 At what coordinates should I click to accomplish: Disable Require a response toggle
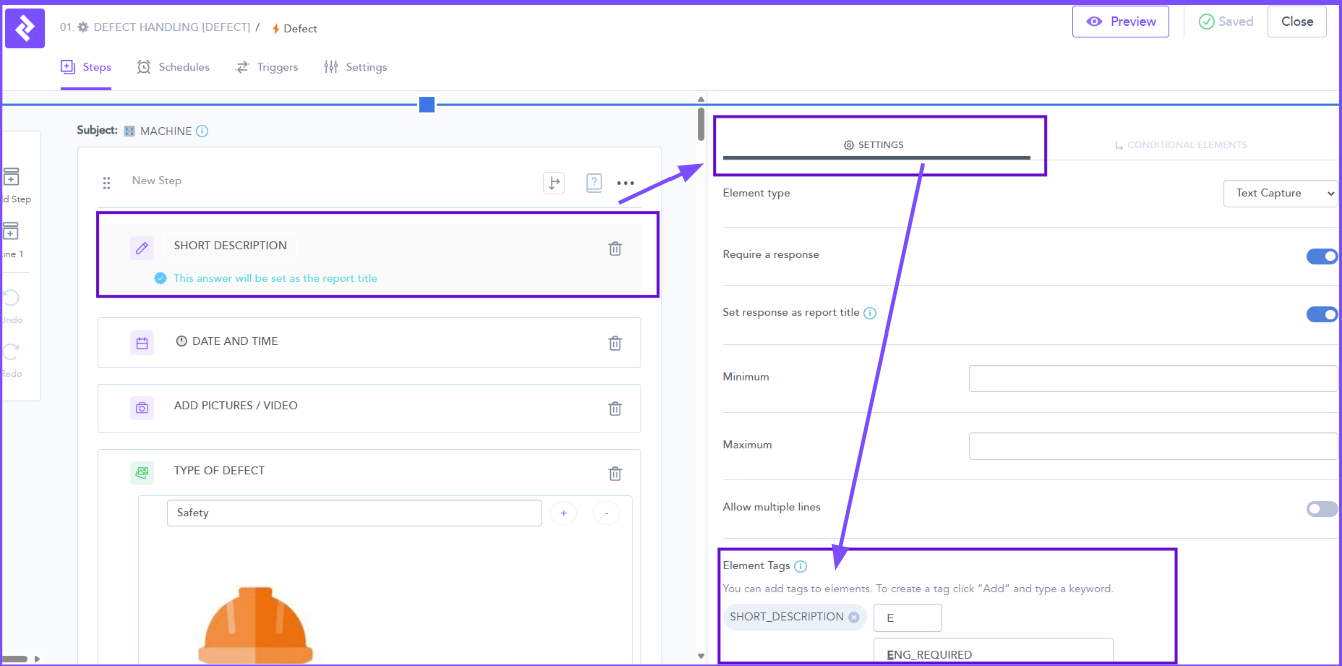(x=1321, y=256)
